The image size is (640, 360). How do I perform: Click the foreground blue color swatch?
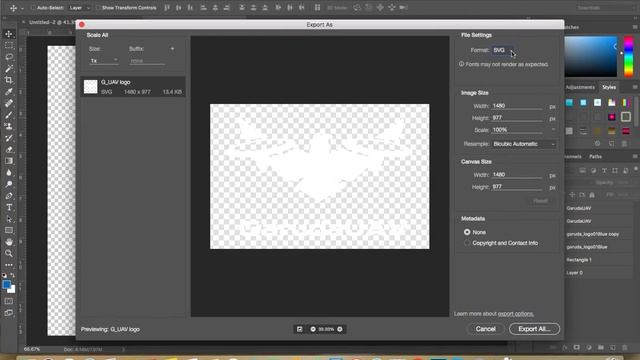tap(7, 284)
